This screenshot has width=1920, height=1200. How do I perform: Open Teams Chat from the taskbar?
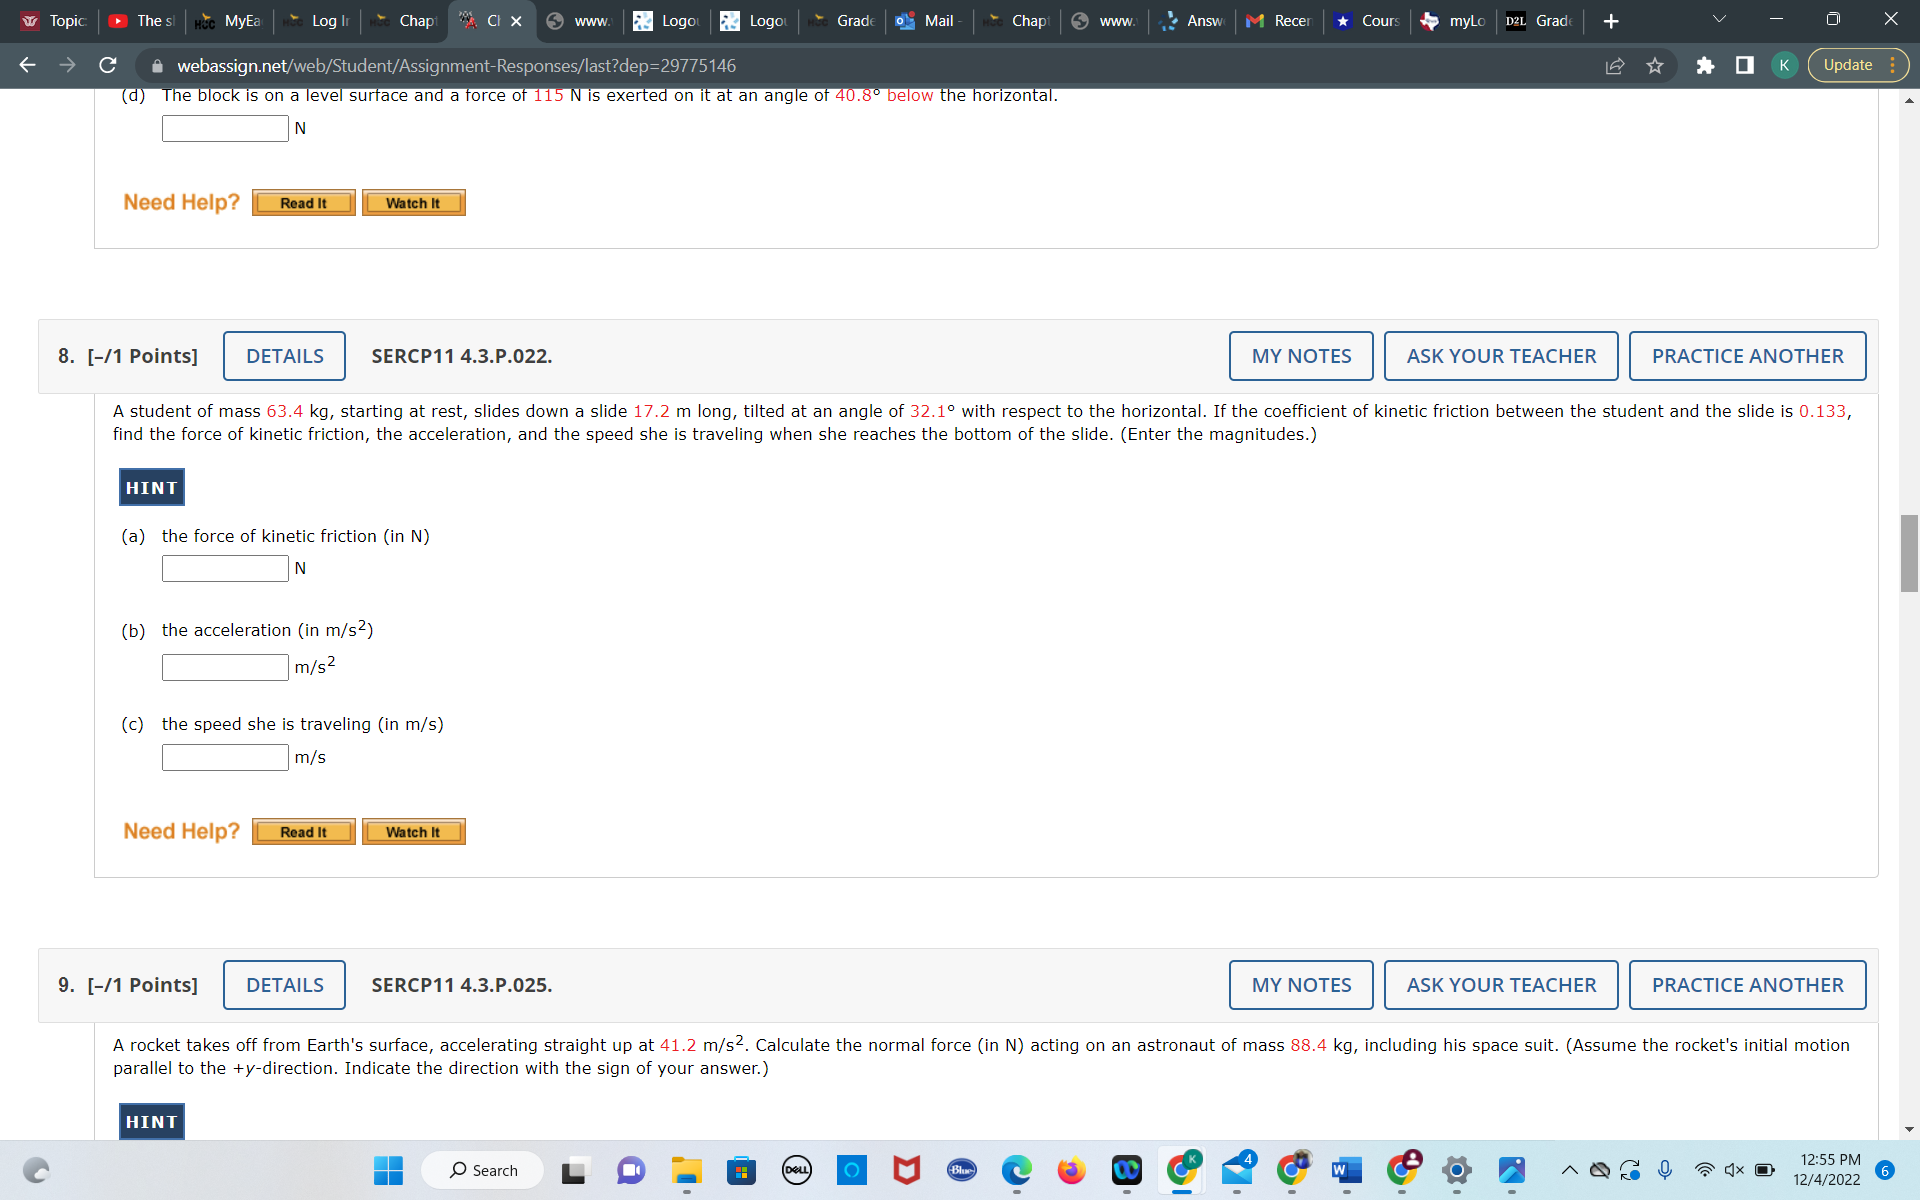pyautogui.click(x=631, y=1170)
